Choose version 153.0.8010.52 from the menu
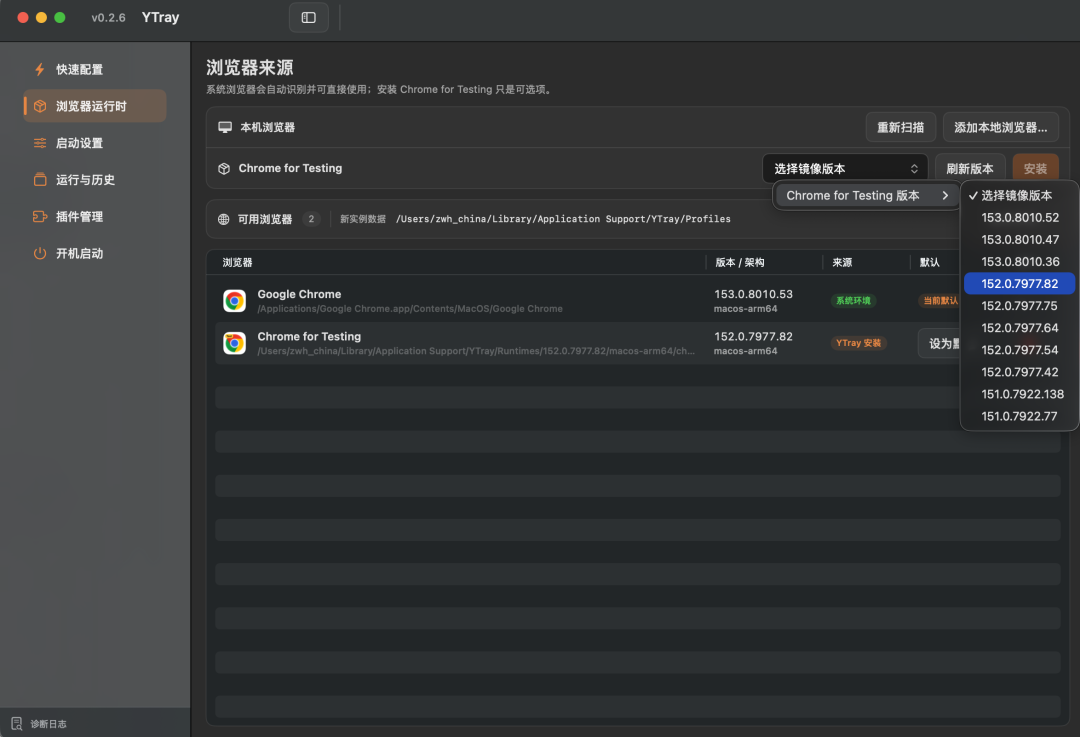1080x737 pixels. tap(1019, 218)
